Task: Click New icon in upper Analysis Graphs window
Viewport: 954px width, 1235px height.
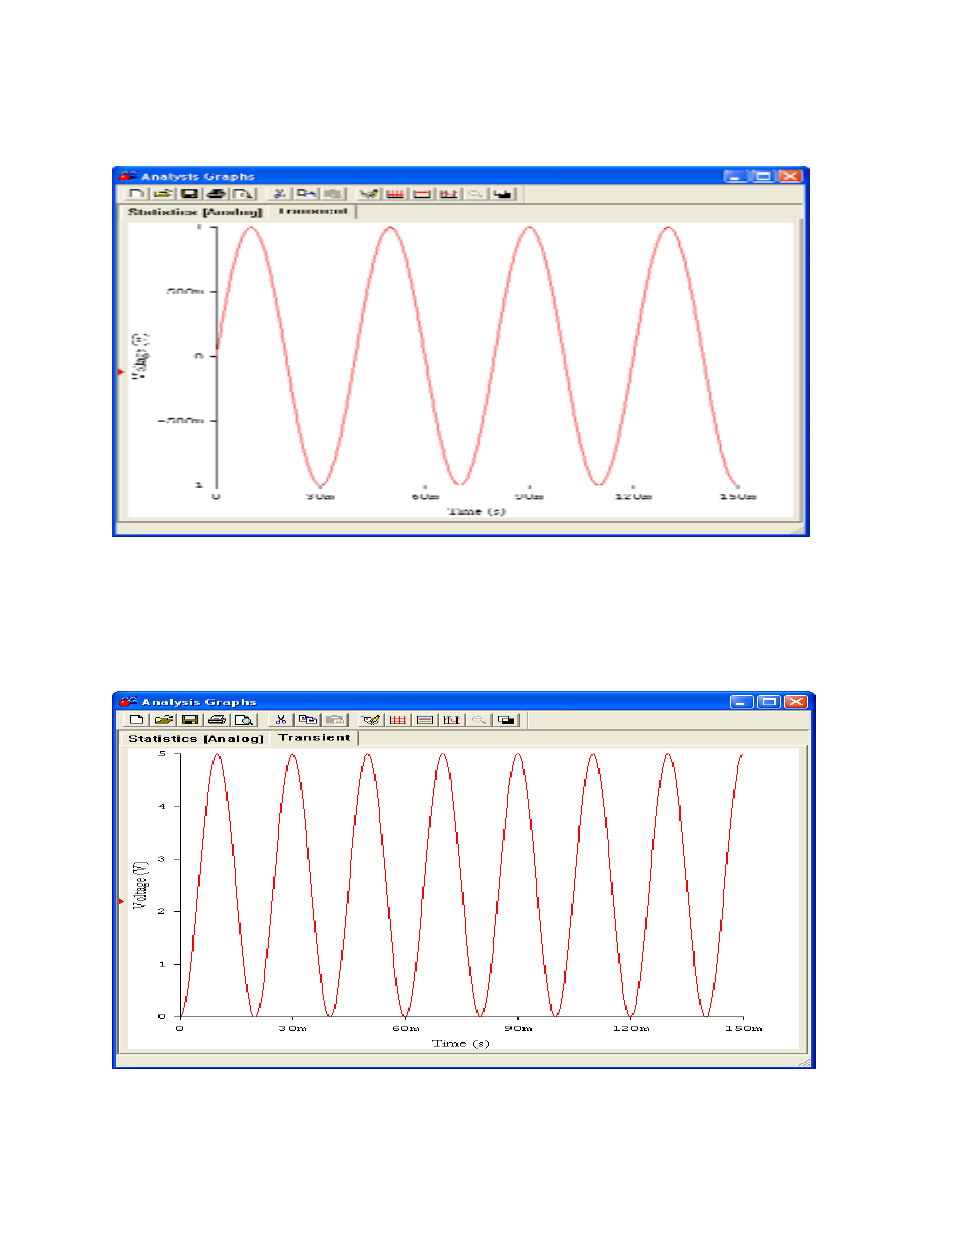Action: pos(137,194)
